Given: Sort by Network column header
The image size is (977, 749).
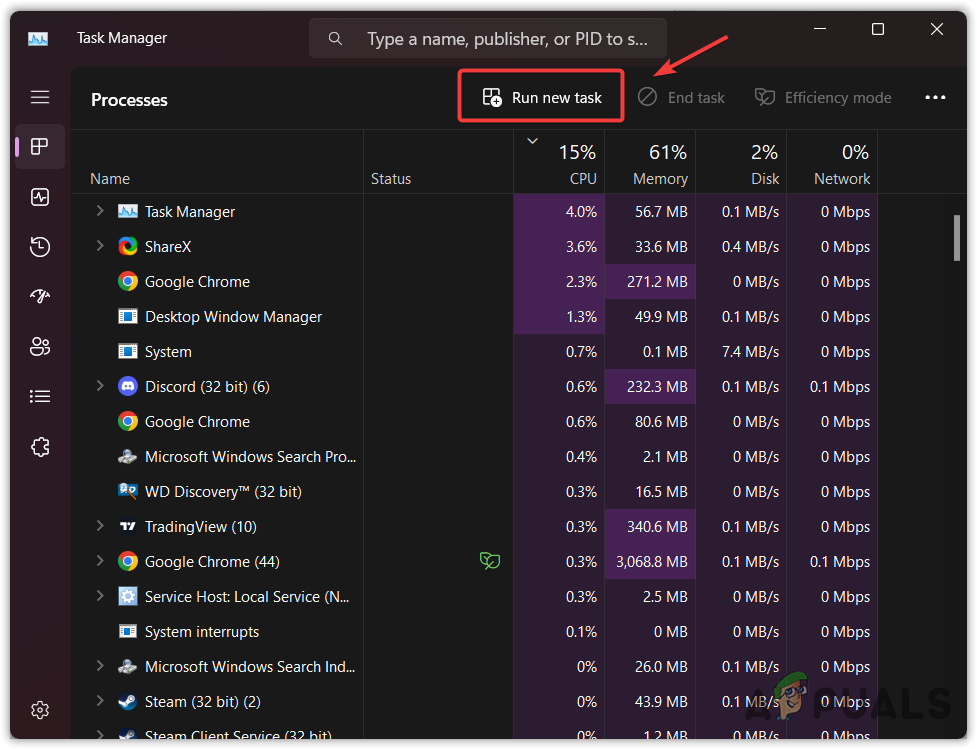Looking at the screenshot, I should click(832, 163).
